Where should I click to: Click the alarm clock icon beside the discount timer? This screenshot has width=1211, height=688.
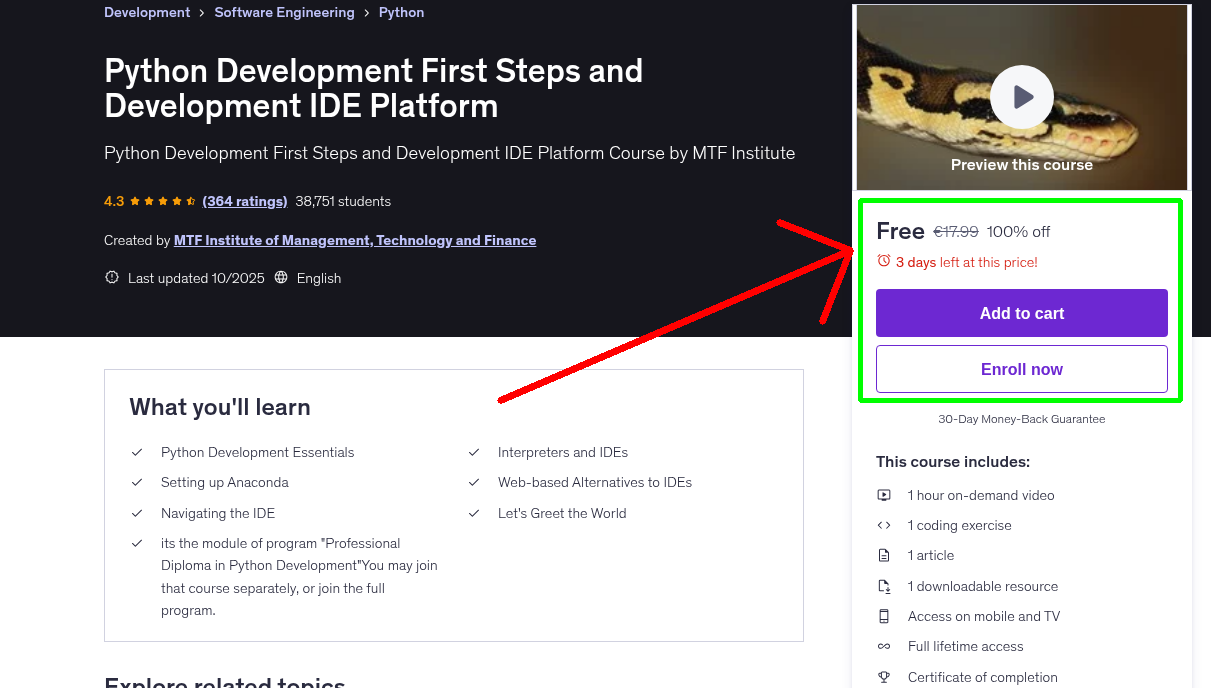(x=883, y=260)
